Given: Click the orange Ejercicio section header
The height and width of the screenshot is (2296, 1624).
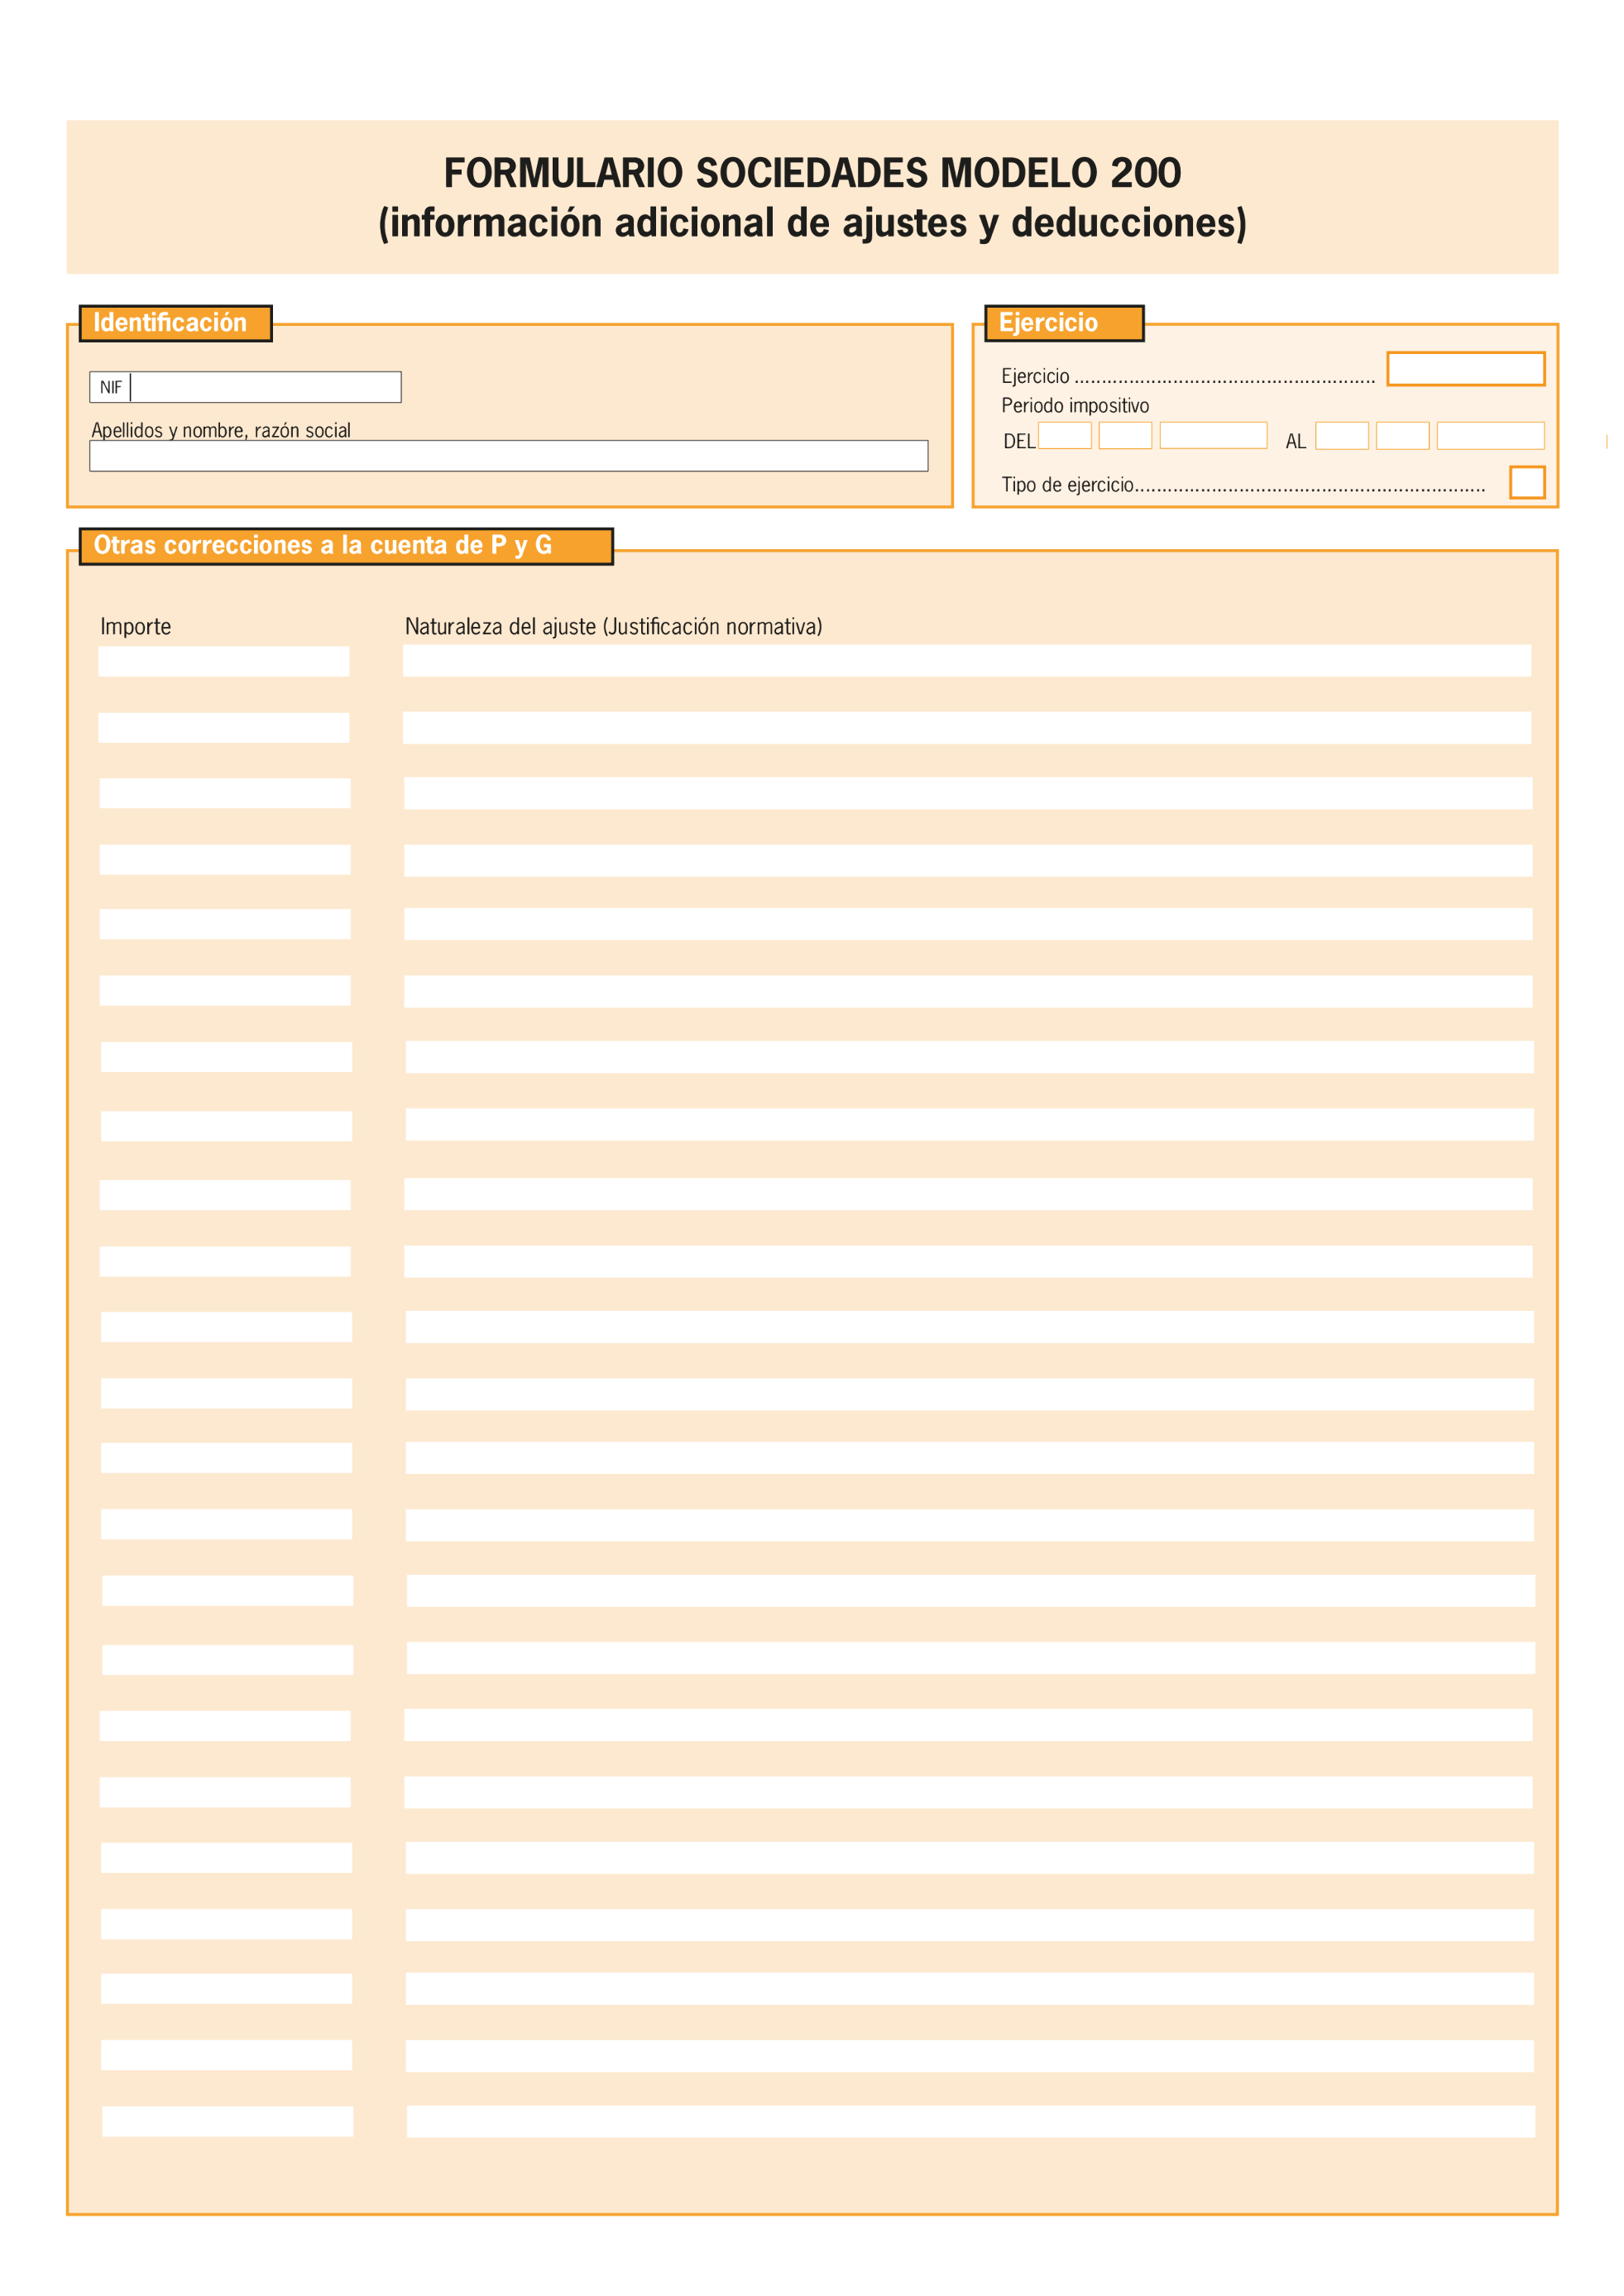Looking at the screenshot, I should pyautogui.click(x=1064, y=323).
